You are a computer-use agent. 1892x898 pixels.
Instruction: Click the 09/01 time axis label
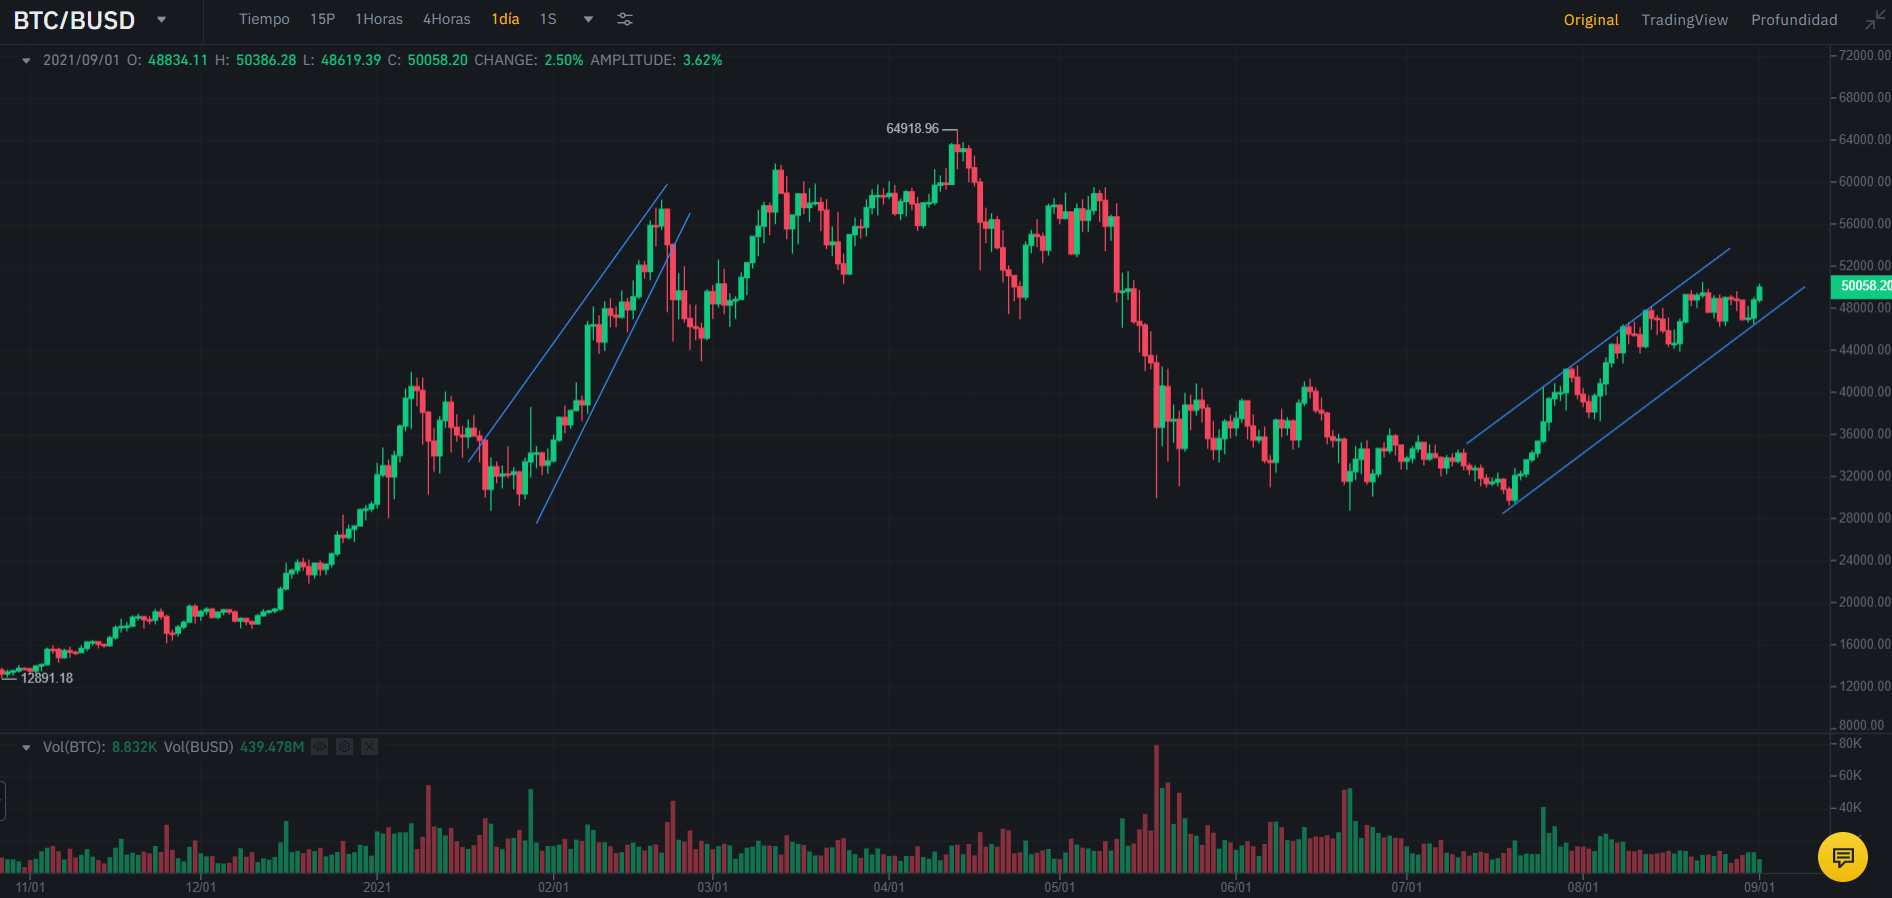pyautogui.click(x=1760, y=887)
